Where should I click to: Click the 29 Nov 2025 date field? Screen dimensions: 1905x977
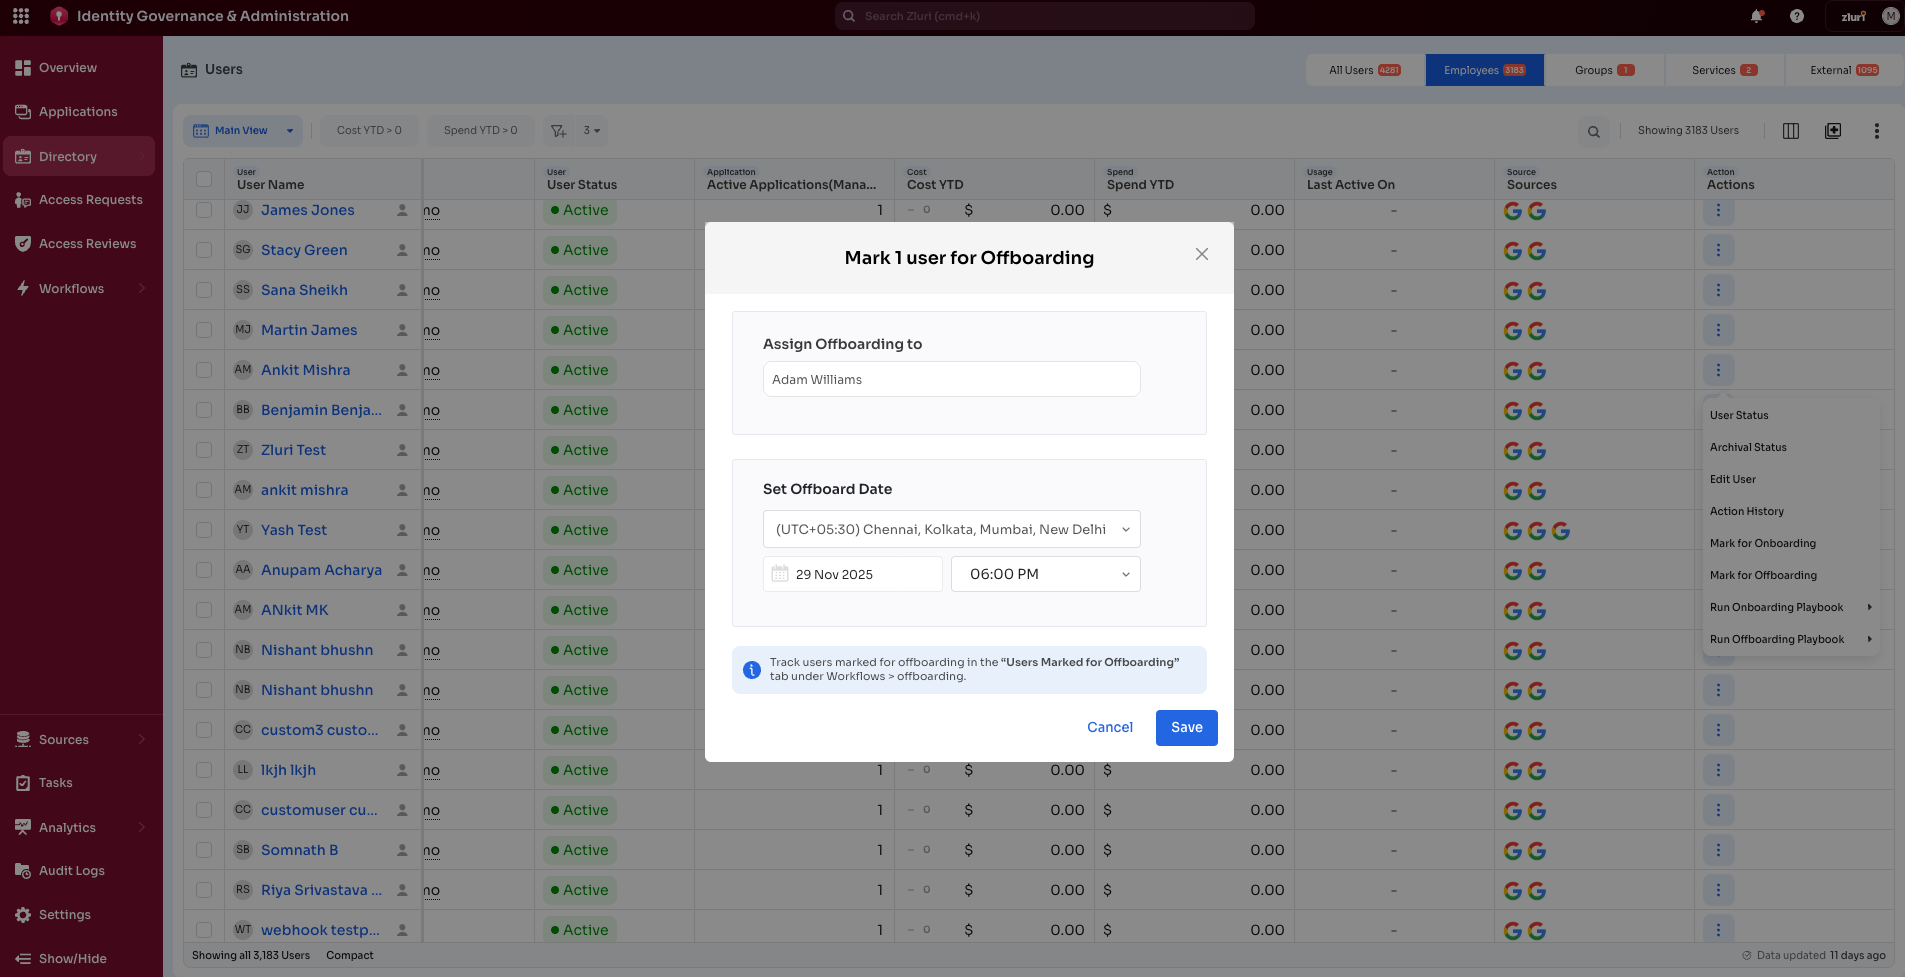point(853,574)
